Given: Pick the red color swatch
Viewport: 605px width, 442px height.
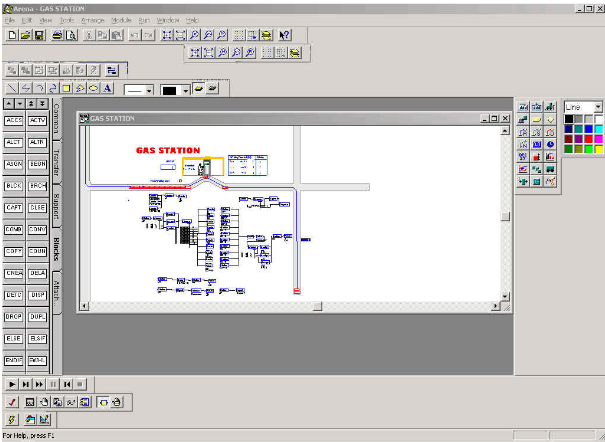Looking at the screenshot, I should 588,138.
